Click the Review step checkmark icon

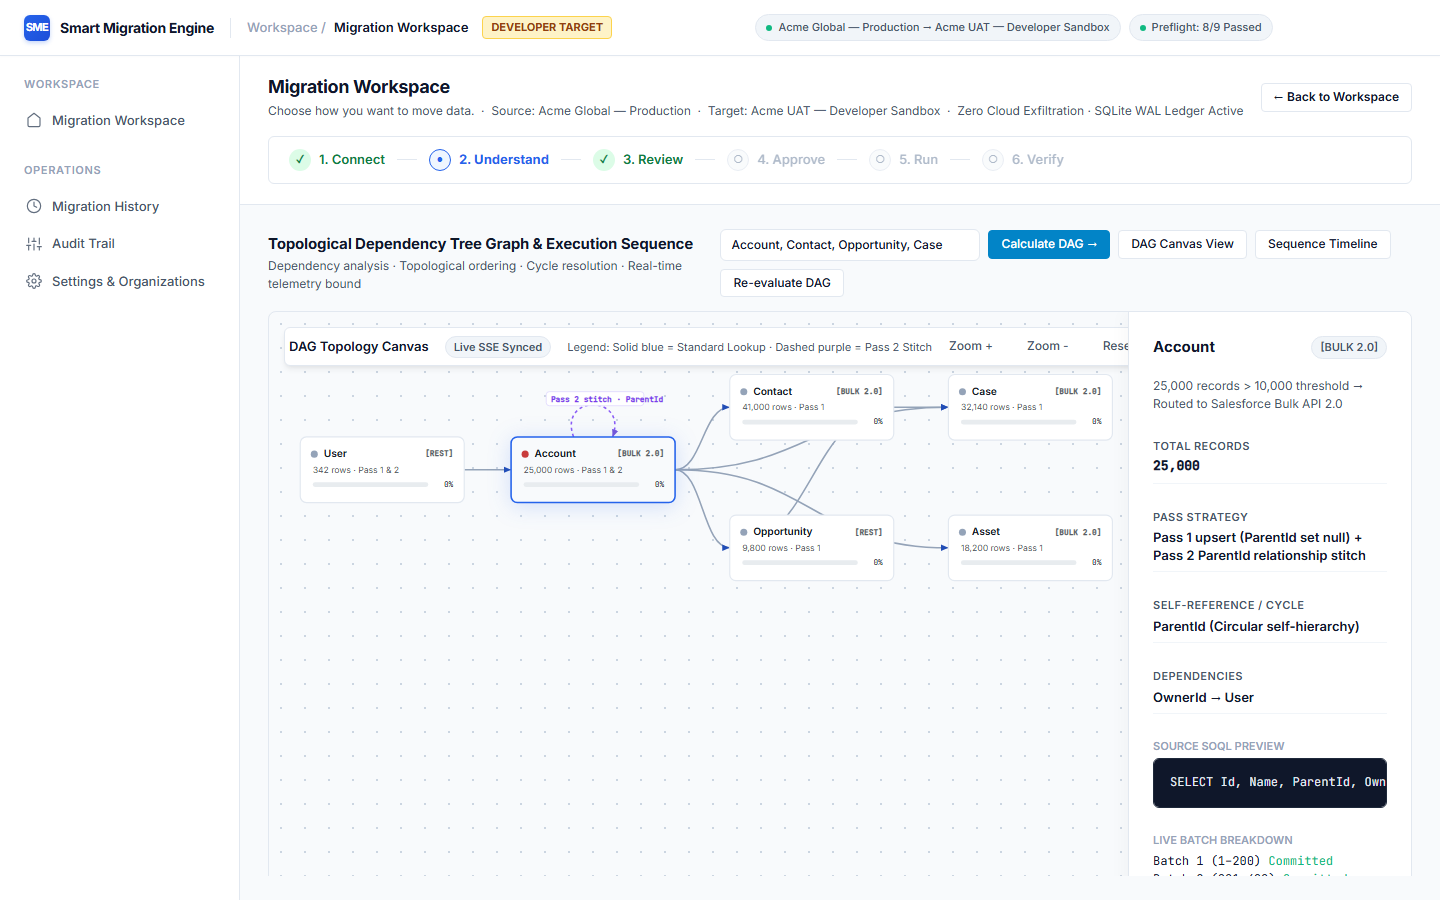point(604,160)
